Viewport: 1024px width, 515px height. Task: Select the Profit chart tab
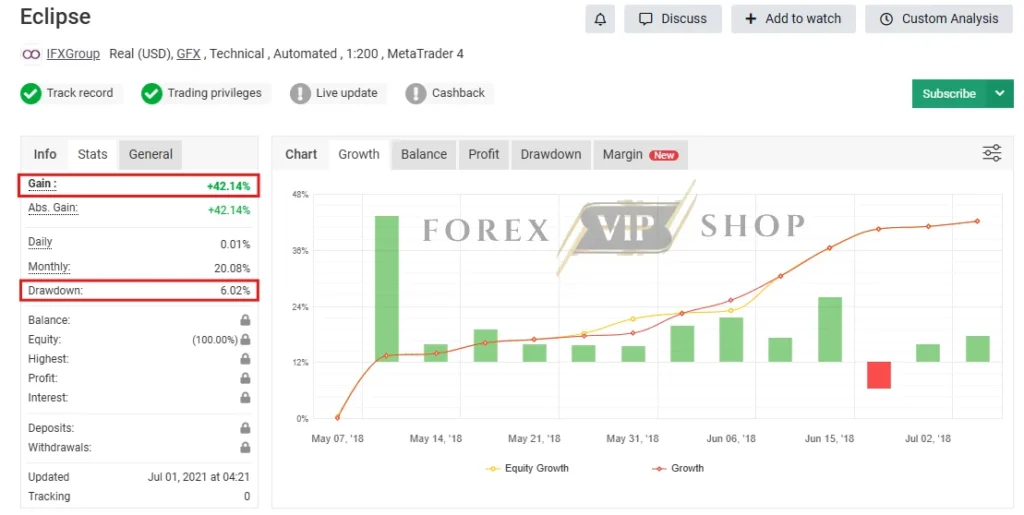tap(484, 154)
